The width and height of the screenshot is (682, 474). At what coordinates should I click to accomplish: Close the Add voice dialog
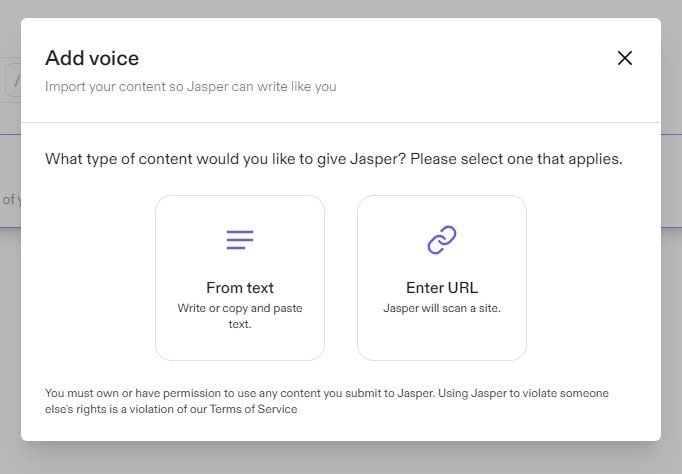(625, 58)
